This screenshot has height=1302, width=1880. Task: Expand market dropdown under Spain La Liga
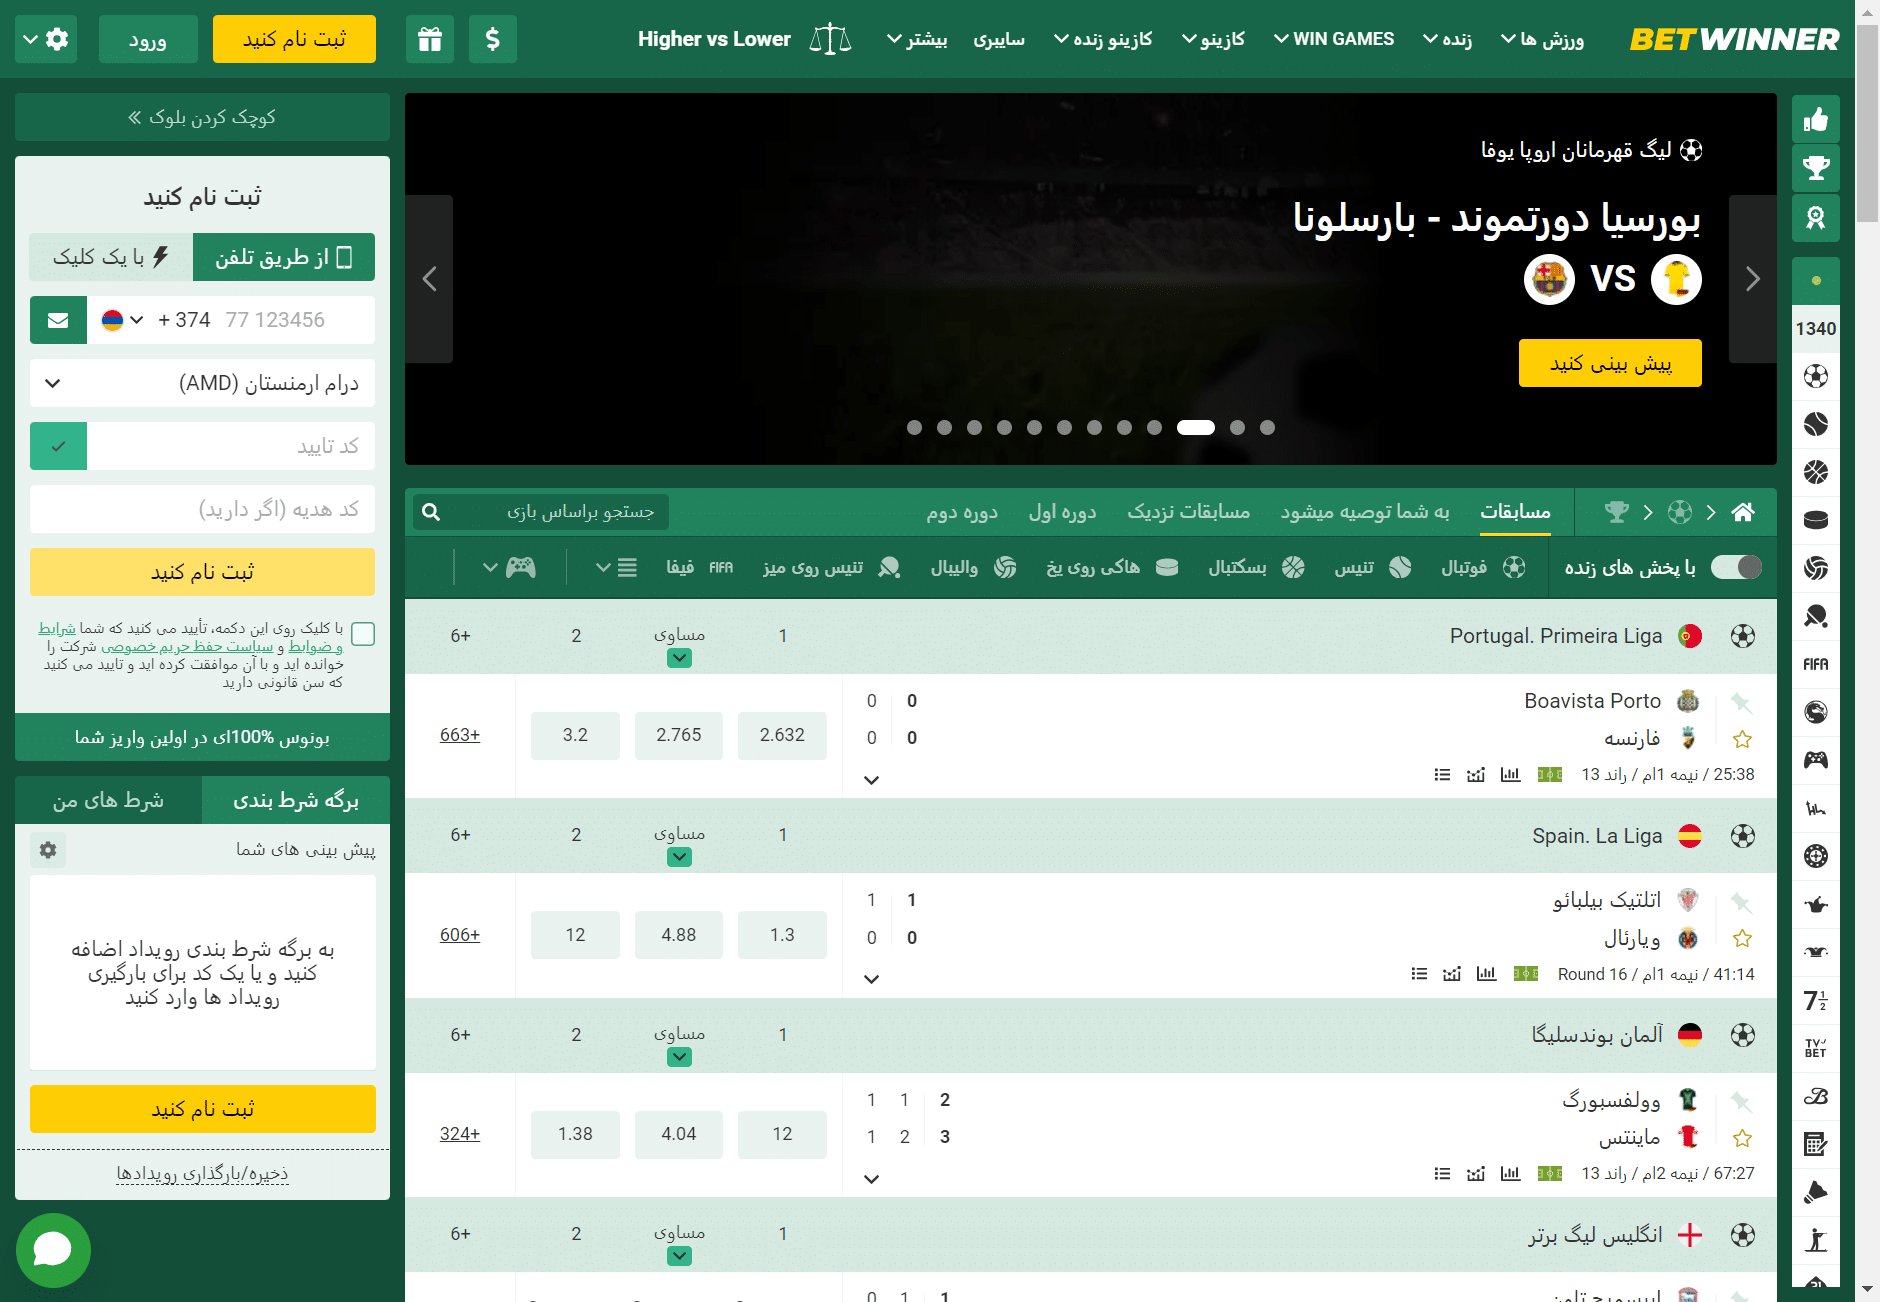(x=679, y=857)
